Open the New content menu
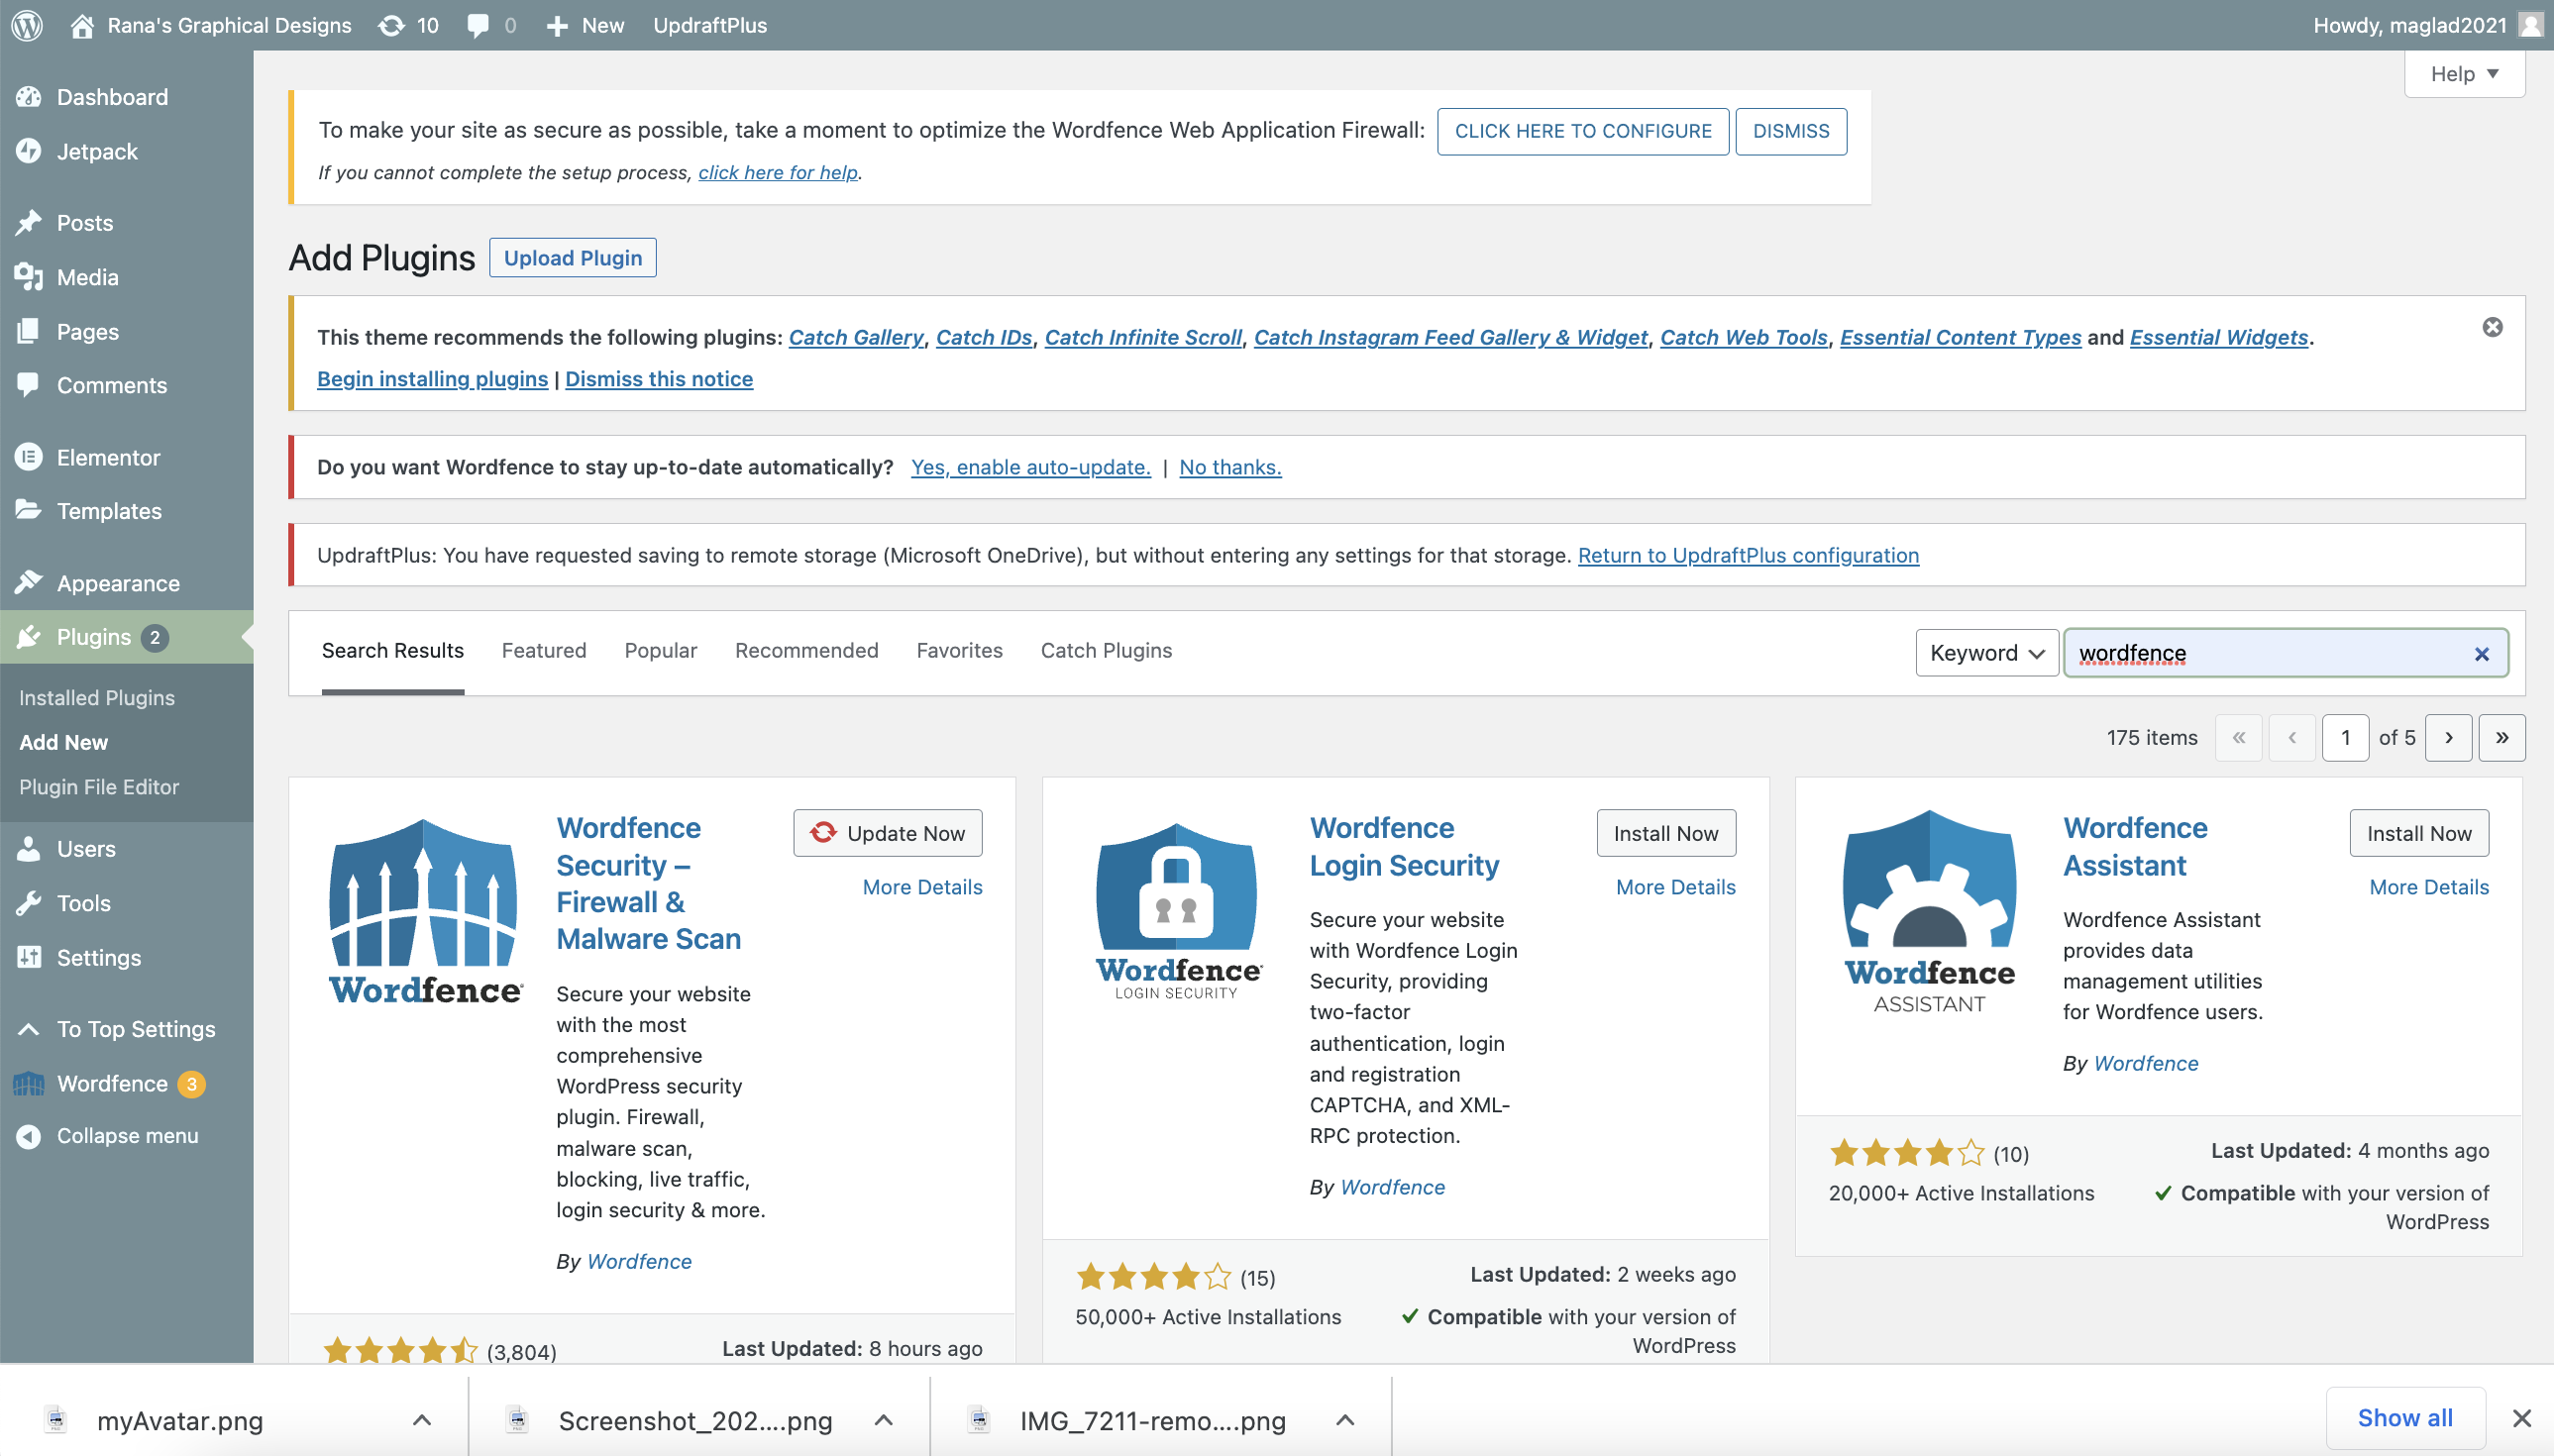 [x=586, y=25]
